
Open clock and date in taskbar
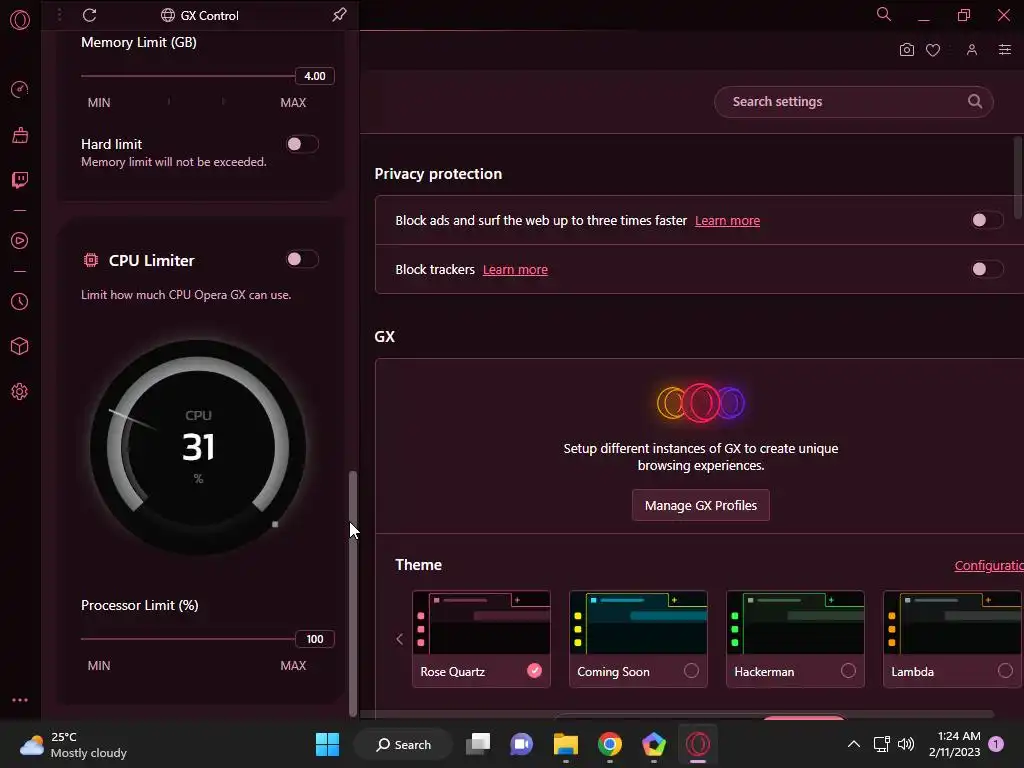(954, 744)
